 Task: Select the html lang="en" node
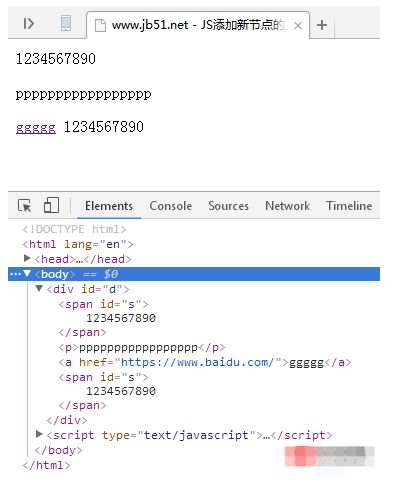78,244
